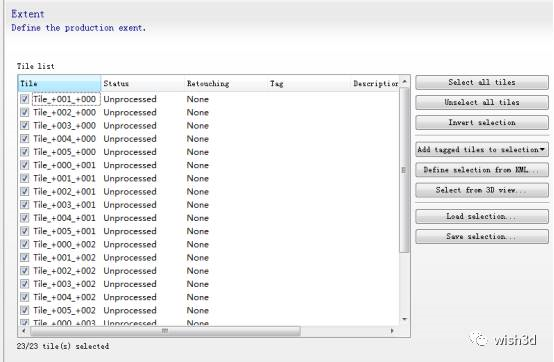Sort by the Tile column header
The width and height of the screenshot is (554, 362).
pyautogui.click(x=59, y=84)
